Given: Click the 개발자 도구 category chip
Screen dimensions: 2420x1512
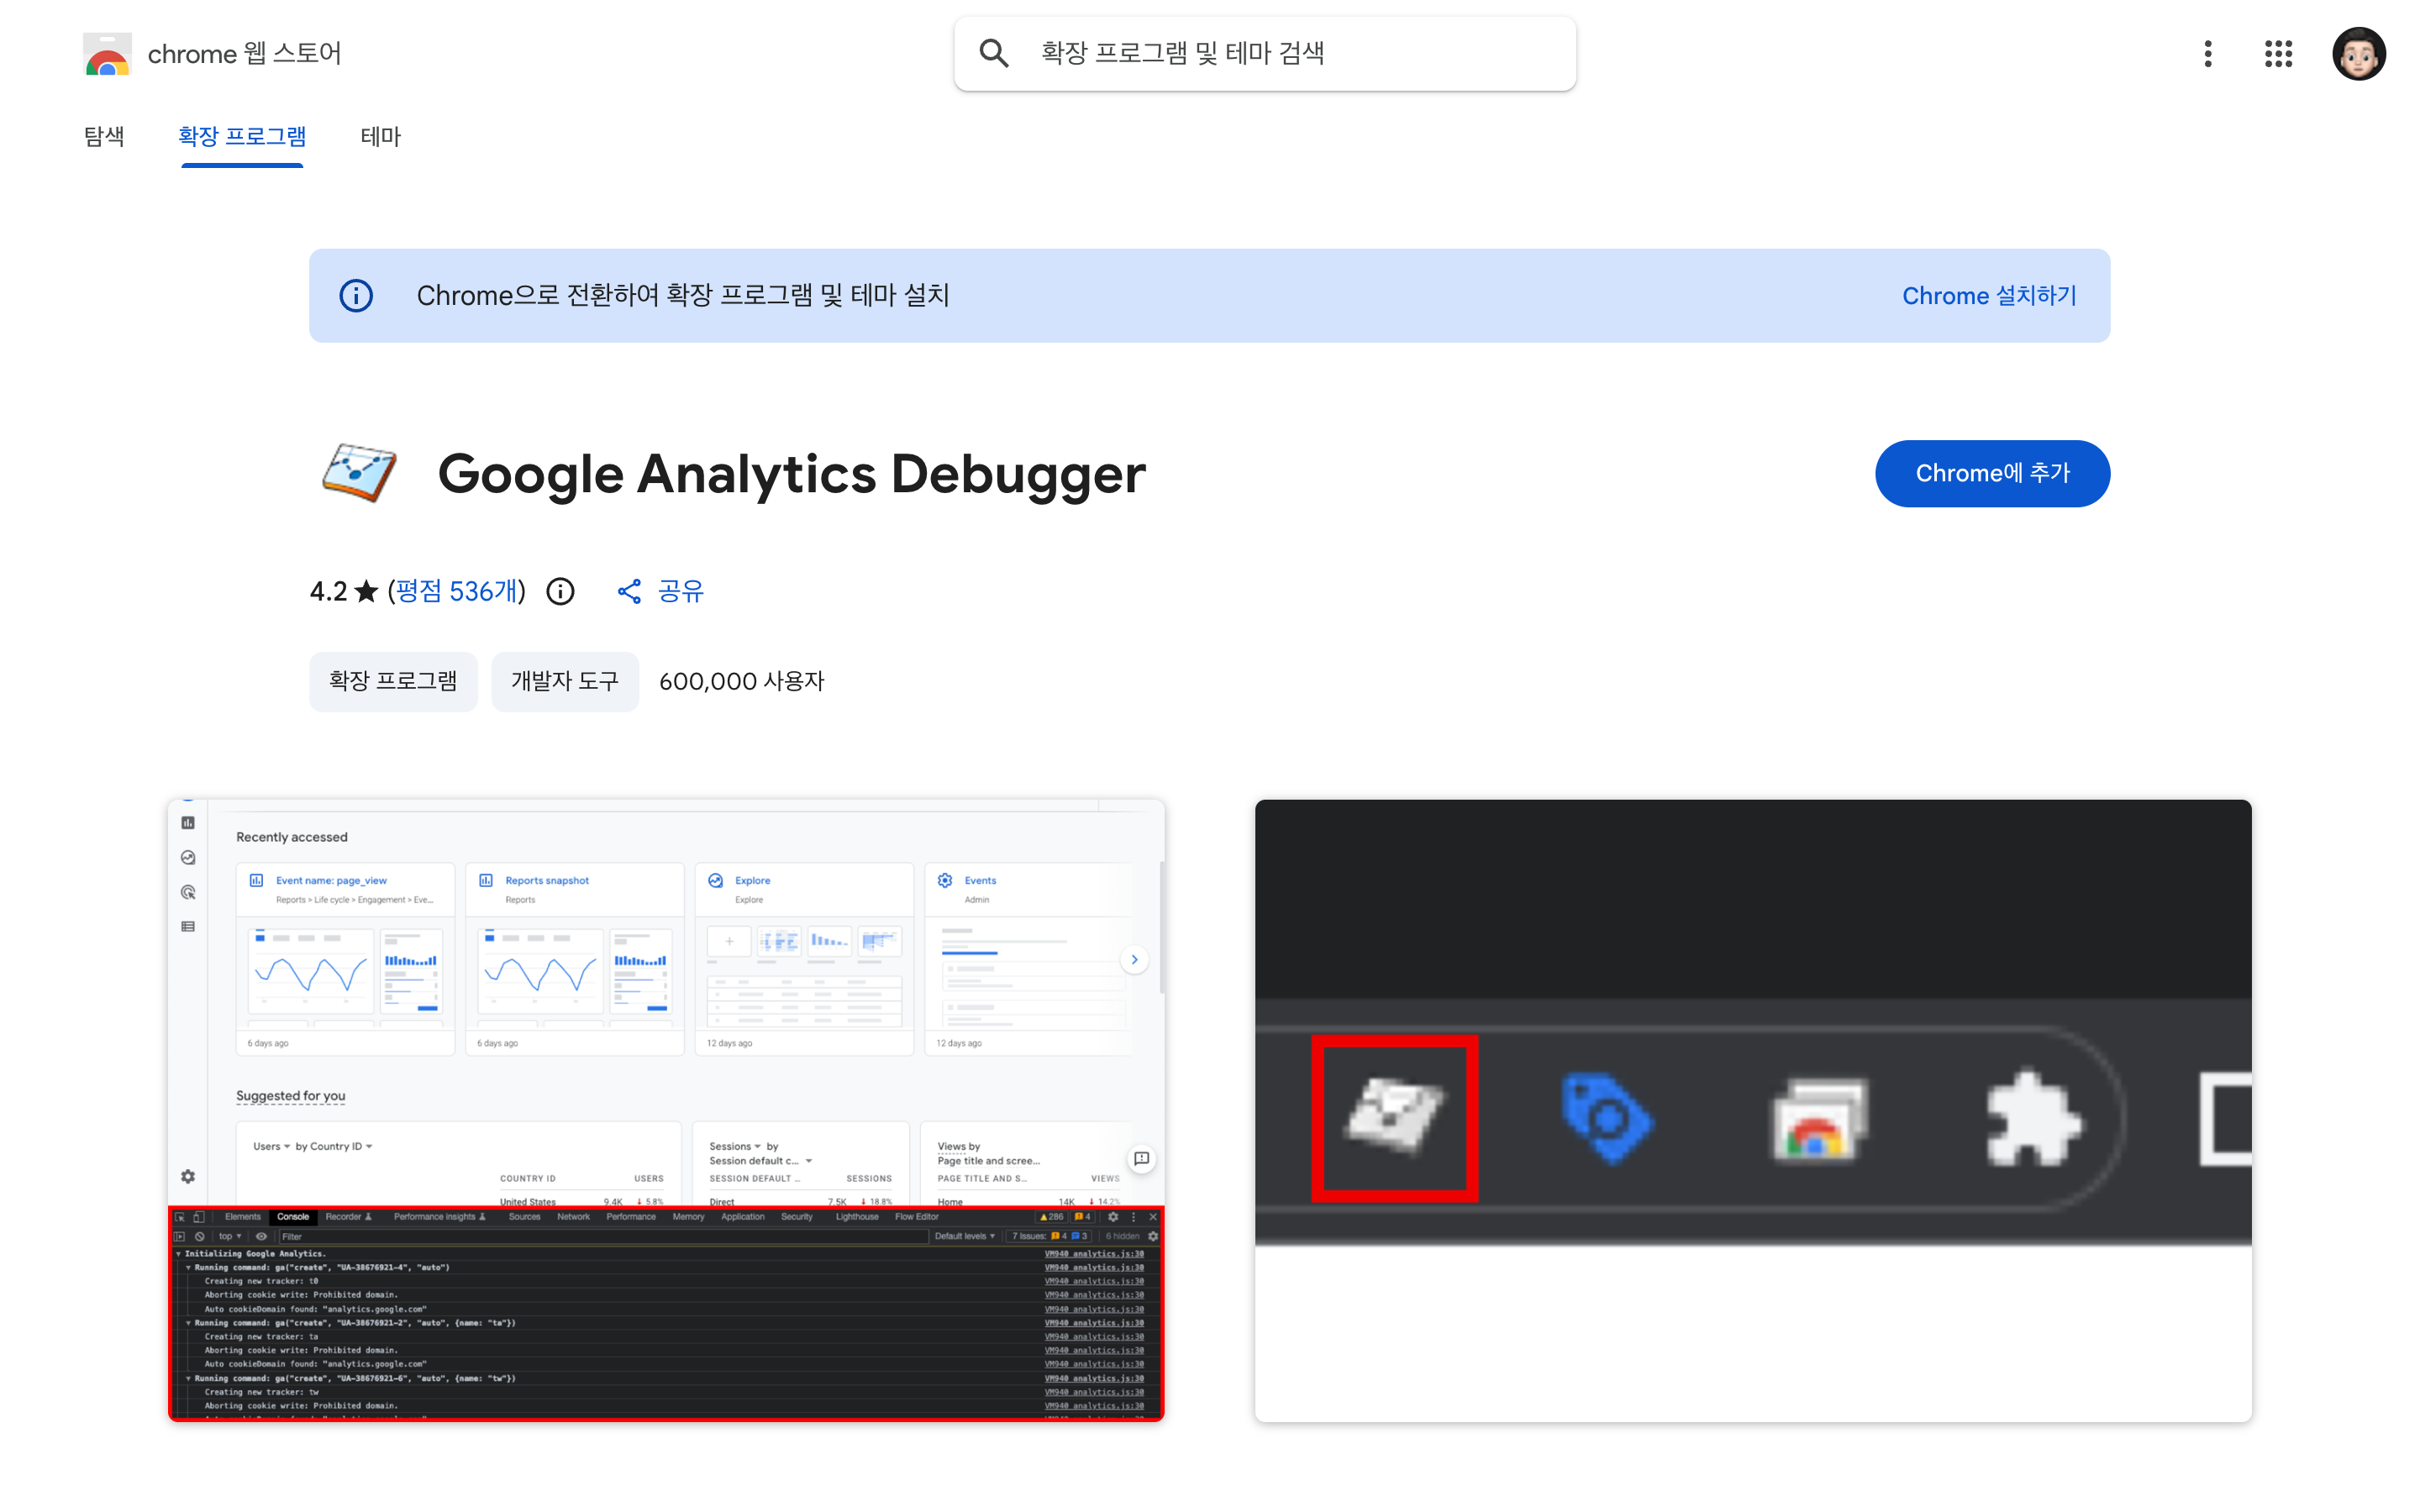Looking at the screenshot, I should (x=565, y=682).
